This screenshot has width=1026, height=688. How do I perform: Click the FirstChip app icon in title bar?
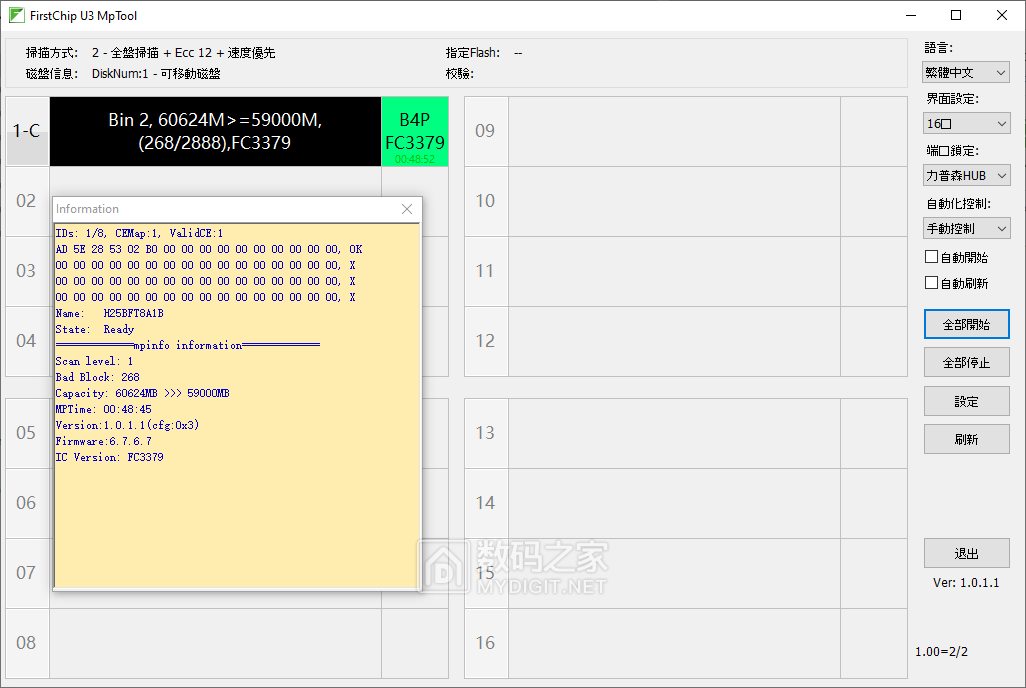pyautogui.click(x=16, y=15)
